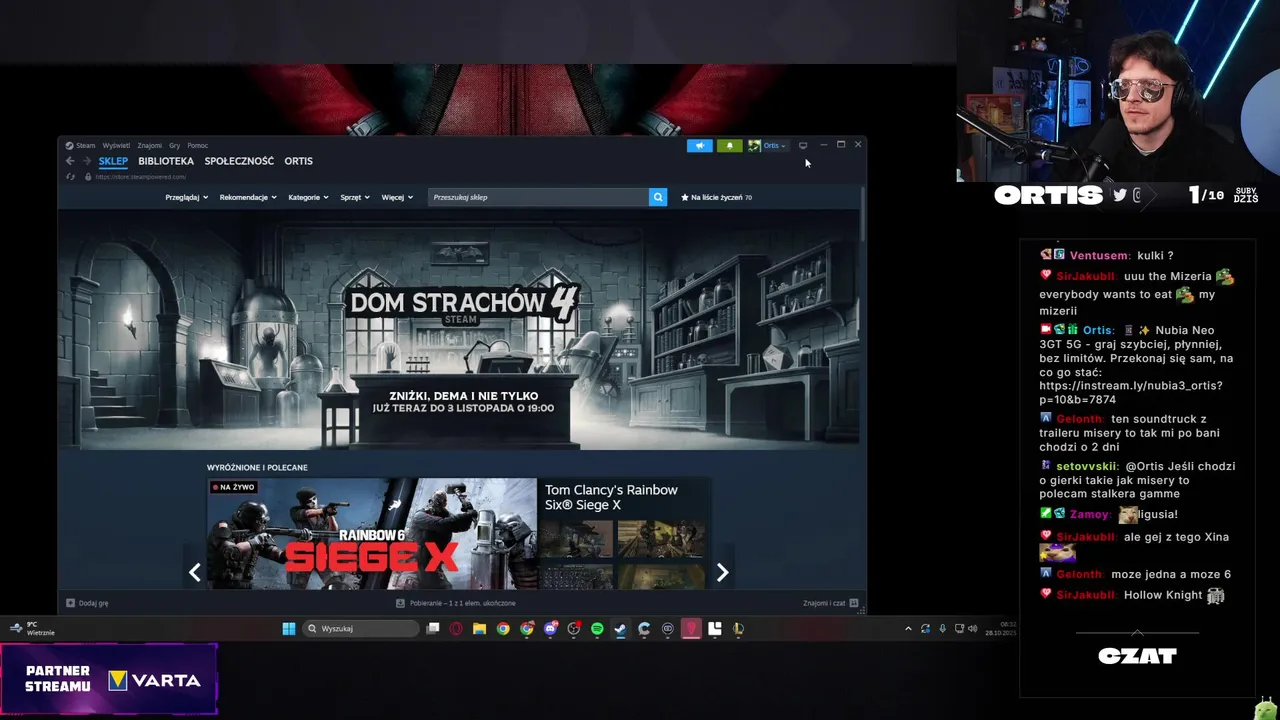Click the CZAT label below chat

pyautogui.click(x=1137, y=656)
